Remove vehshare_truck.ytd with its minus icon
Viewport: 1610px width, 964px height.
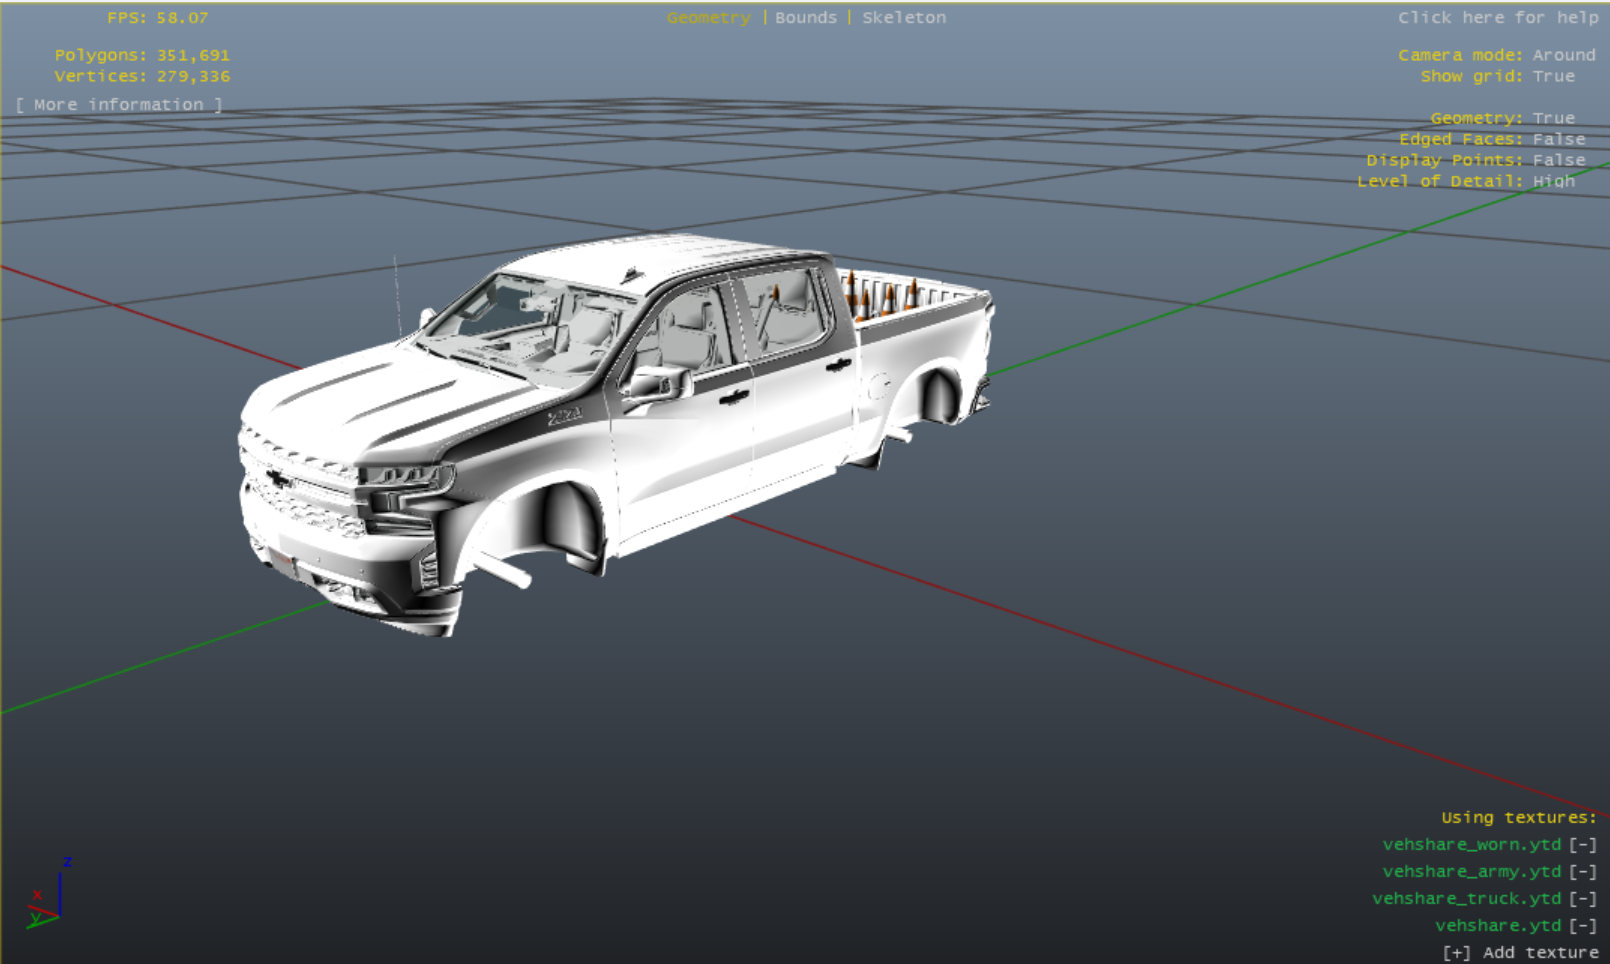[1582, 899]
